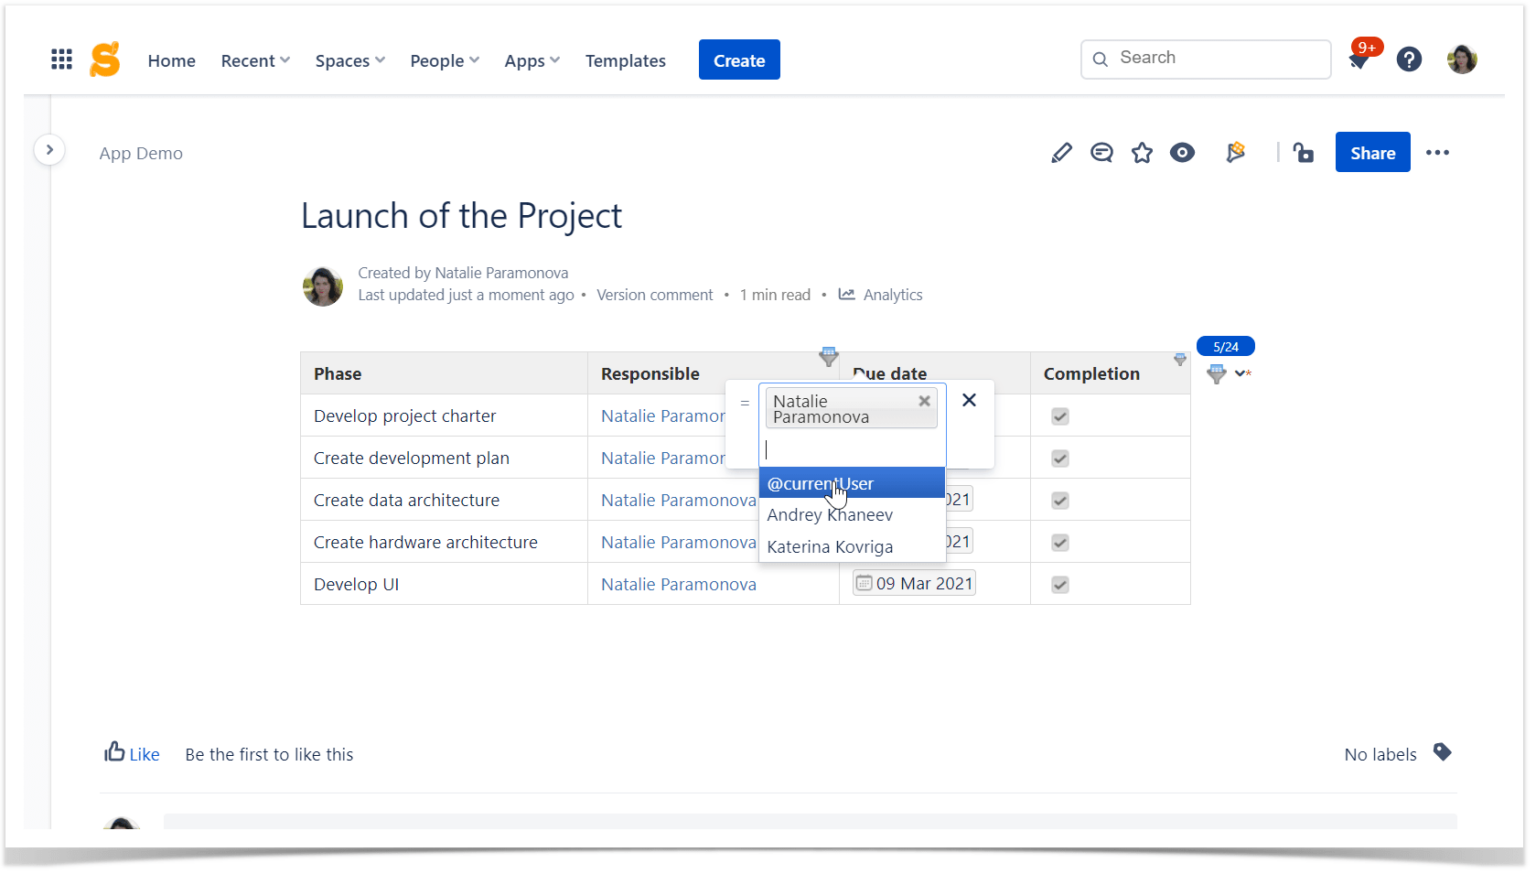Star this page to save for later
The height and width of the screenshot is (874, 1536).
pos(1141,152)
